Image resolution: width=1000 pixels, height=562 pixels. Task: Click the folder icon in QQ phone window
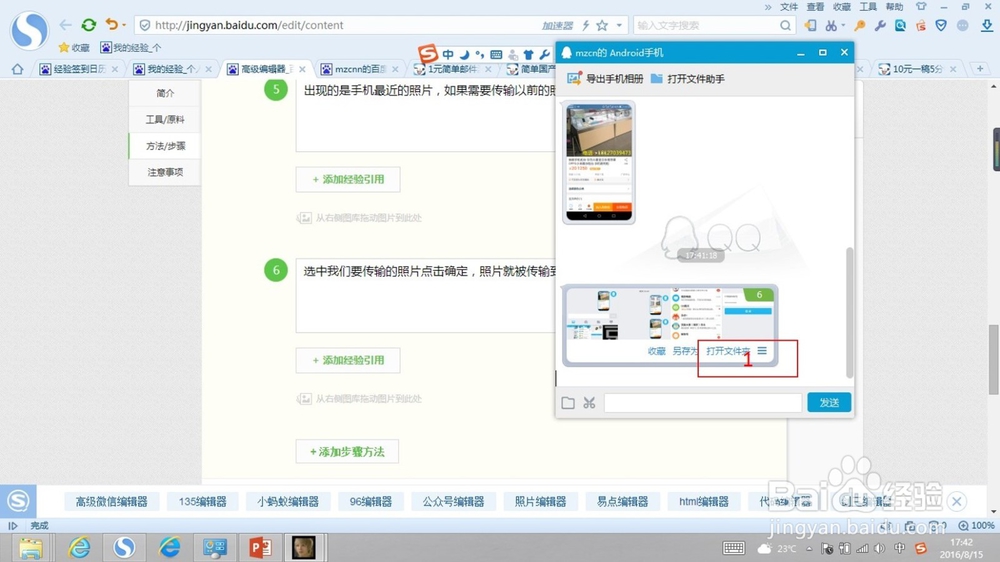[568, 403]
